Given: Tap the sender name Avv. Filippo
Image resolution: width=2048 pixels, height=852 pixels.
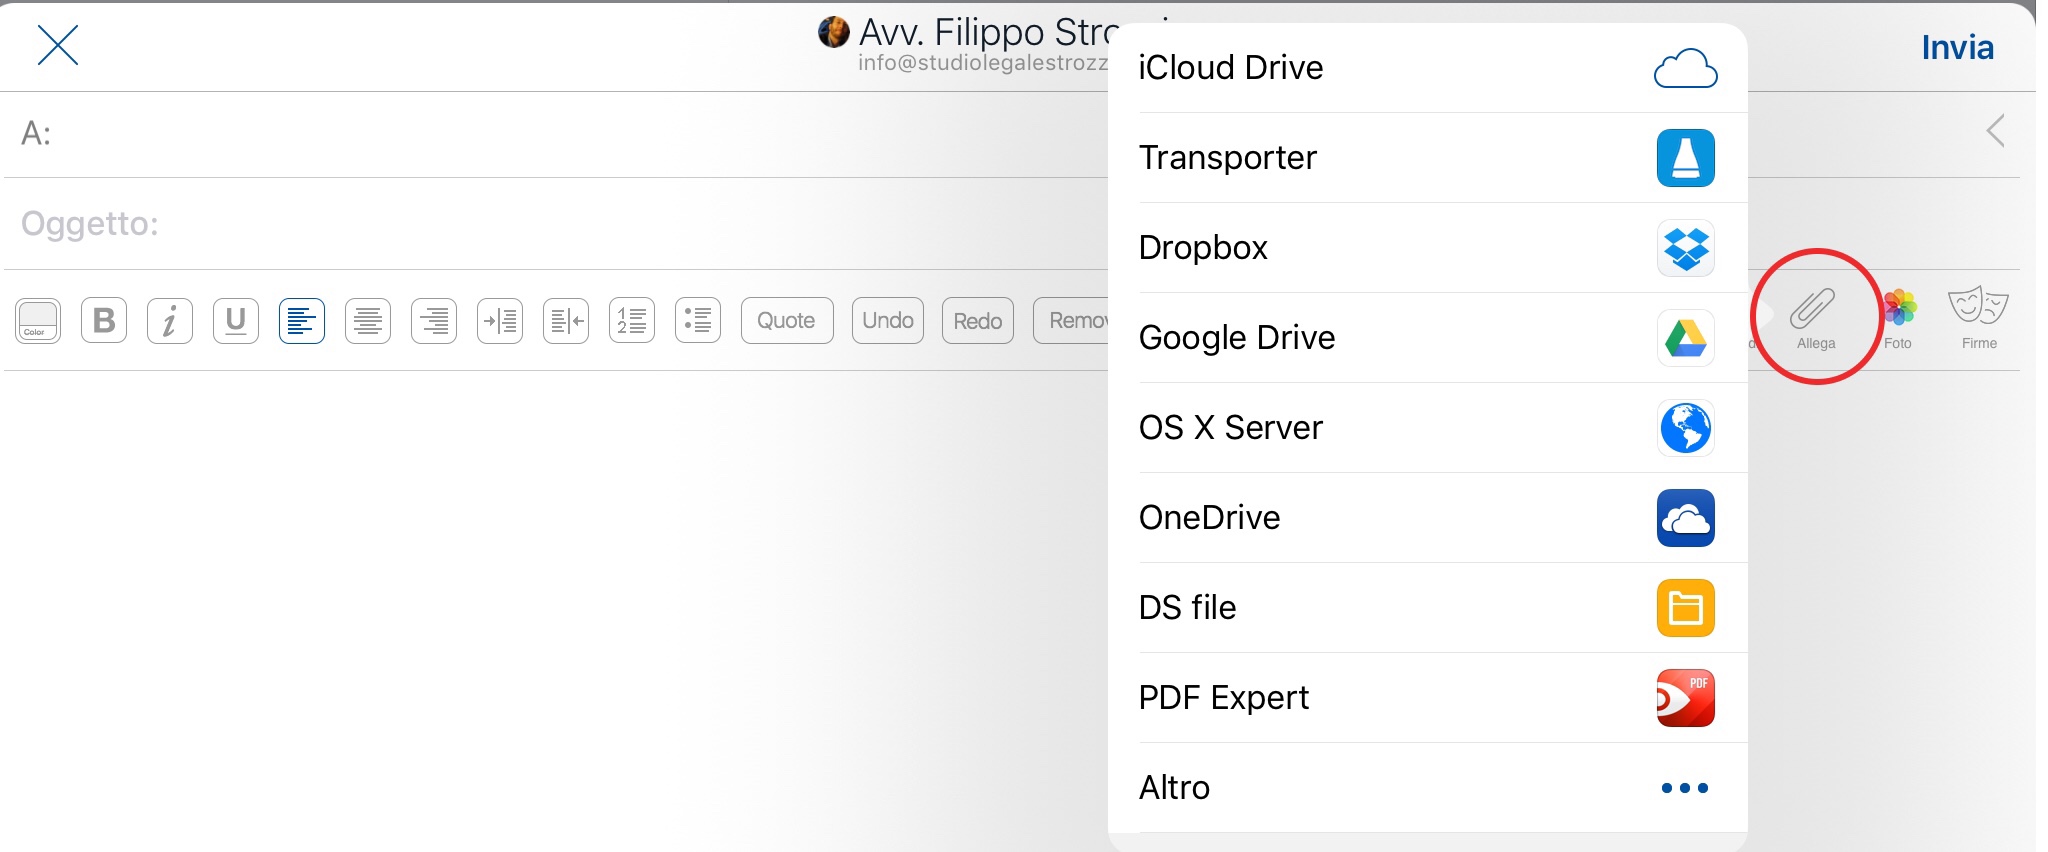Looking at the screenshot, I should (988, 32).
